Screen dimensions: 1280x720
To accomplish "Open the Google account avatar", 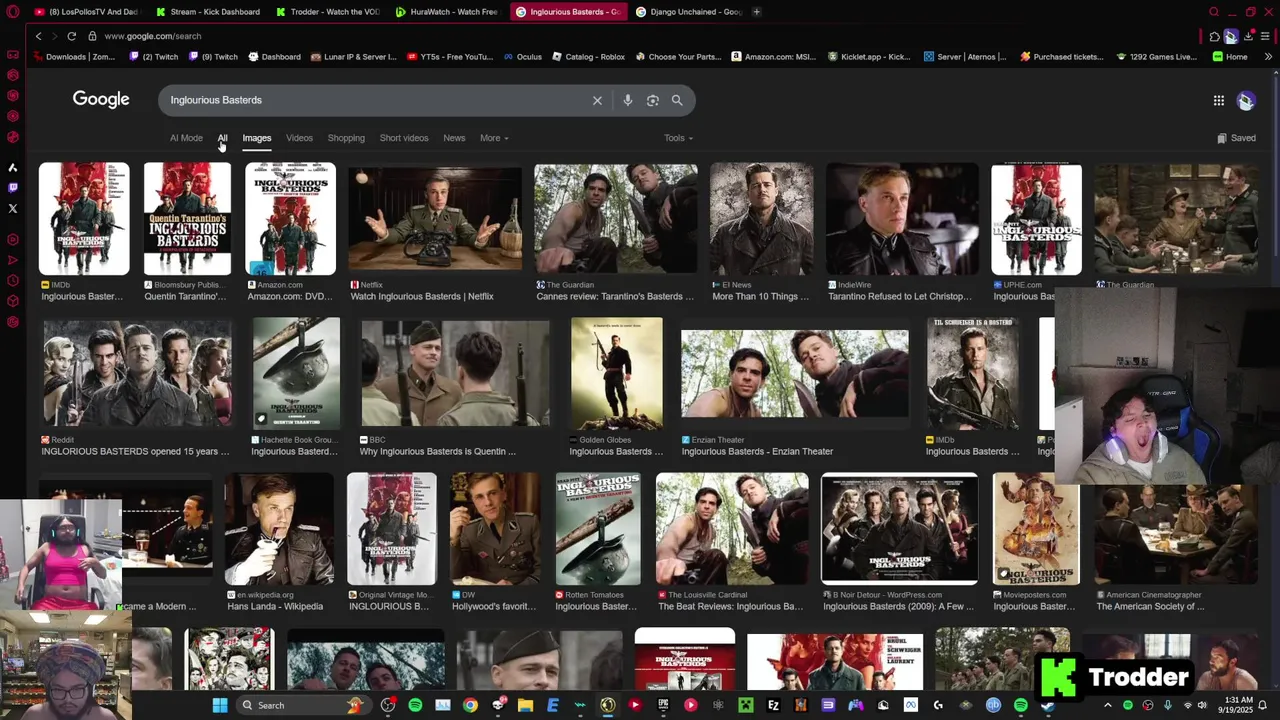I will coord(1246,100).
